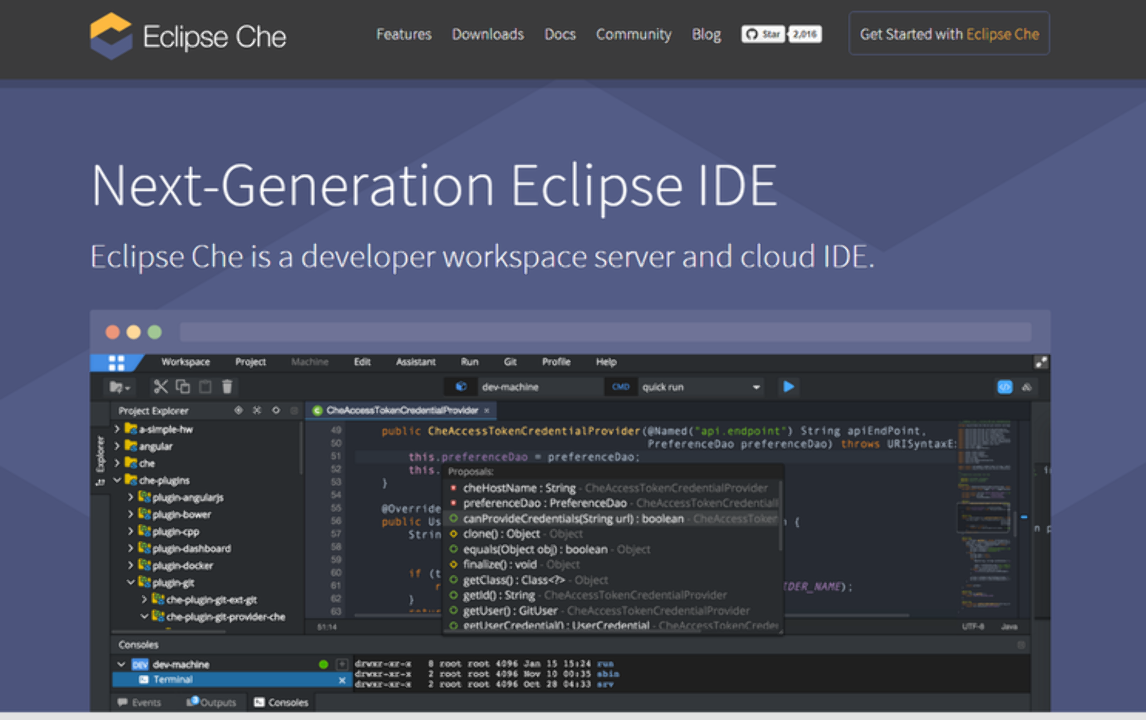Collapse the dev-machine console node
Image resolution: width=1146 pixels, height=720 pixels.
[121, 664]
